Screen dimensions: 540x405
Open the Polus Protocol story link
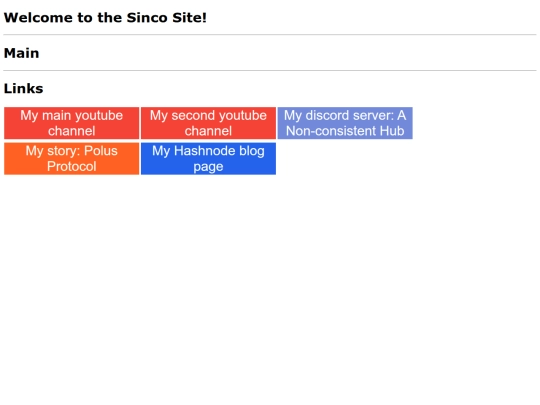coord(71,158)
